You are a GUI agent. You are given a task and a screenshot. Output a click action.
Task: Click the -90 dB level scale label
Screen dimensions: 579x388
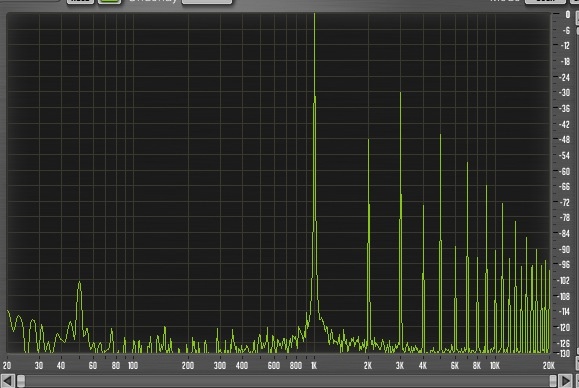[x=565, y=250]
